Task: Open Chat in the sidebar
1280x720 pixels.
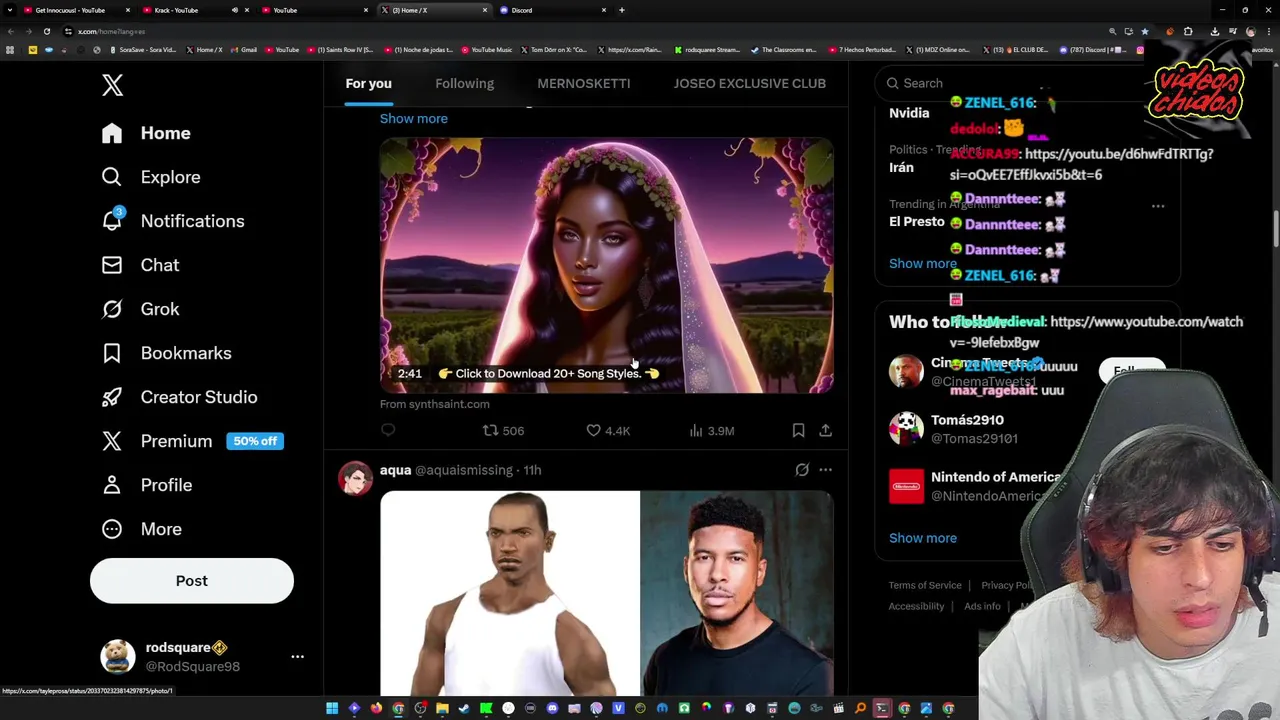Action: [x=140, y=265]
